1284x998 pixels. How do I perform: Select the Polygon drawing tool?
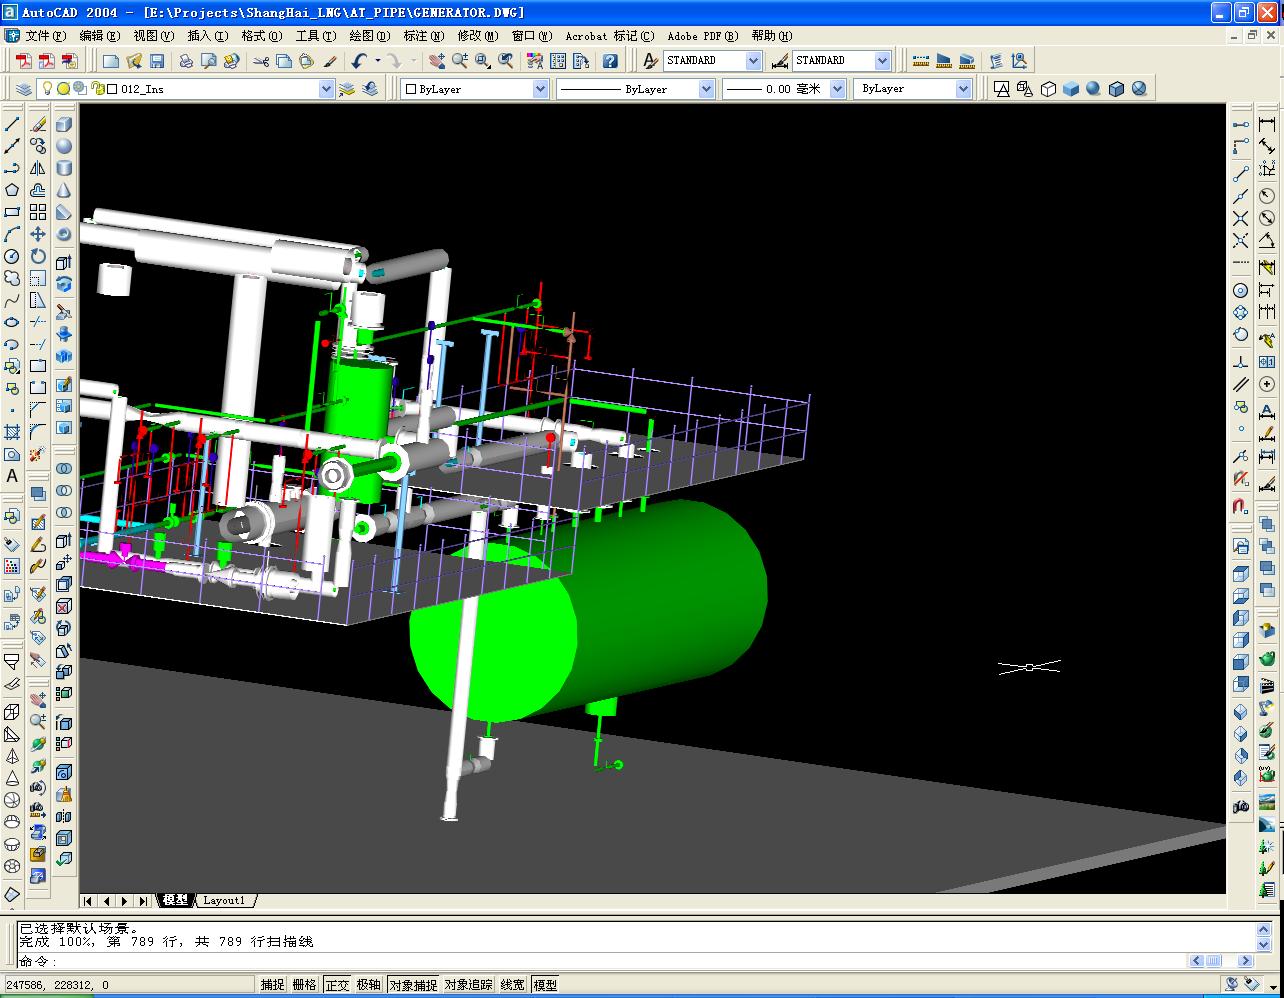[12, 190]
